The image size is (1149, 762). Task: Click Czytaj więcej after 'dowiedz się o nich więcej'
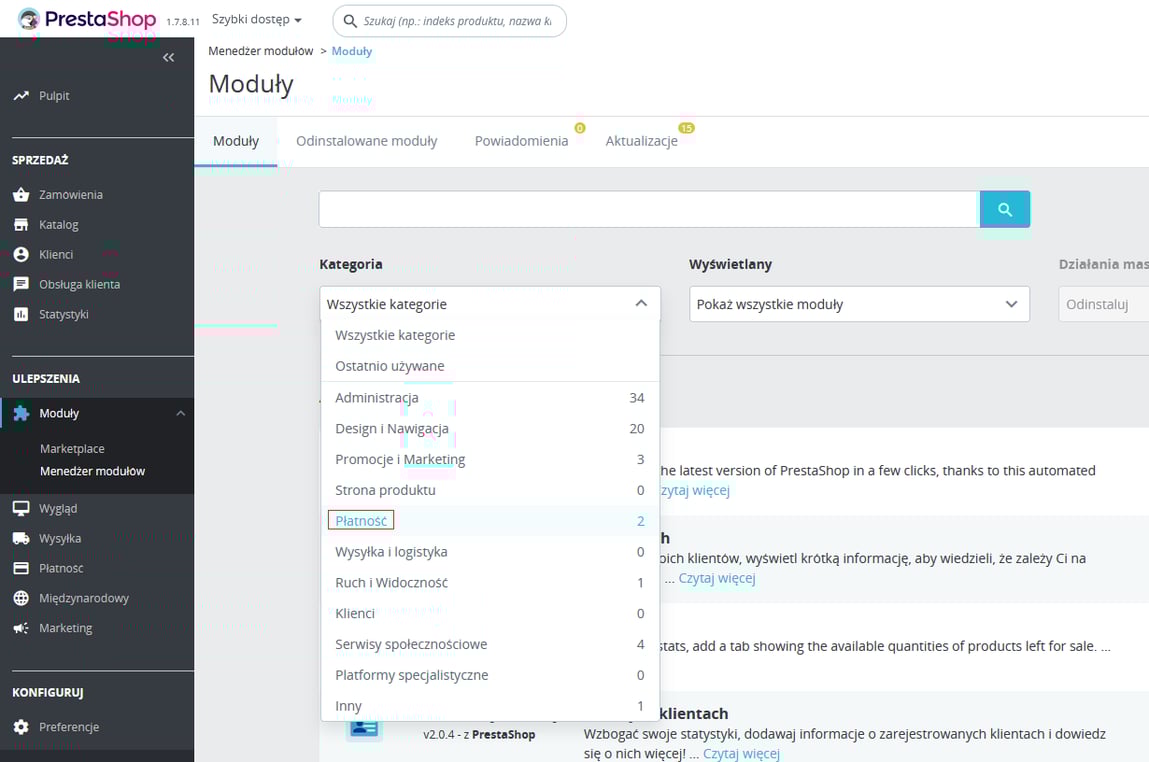point(742,753)
